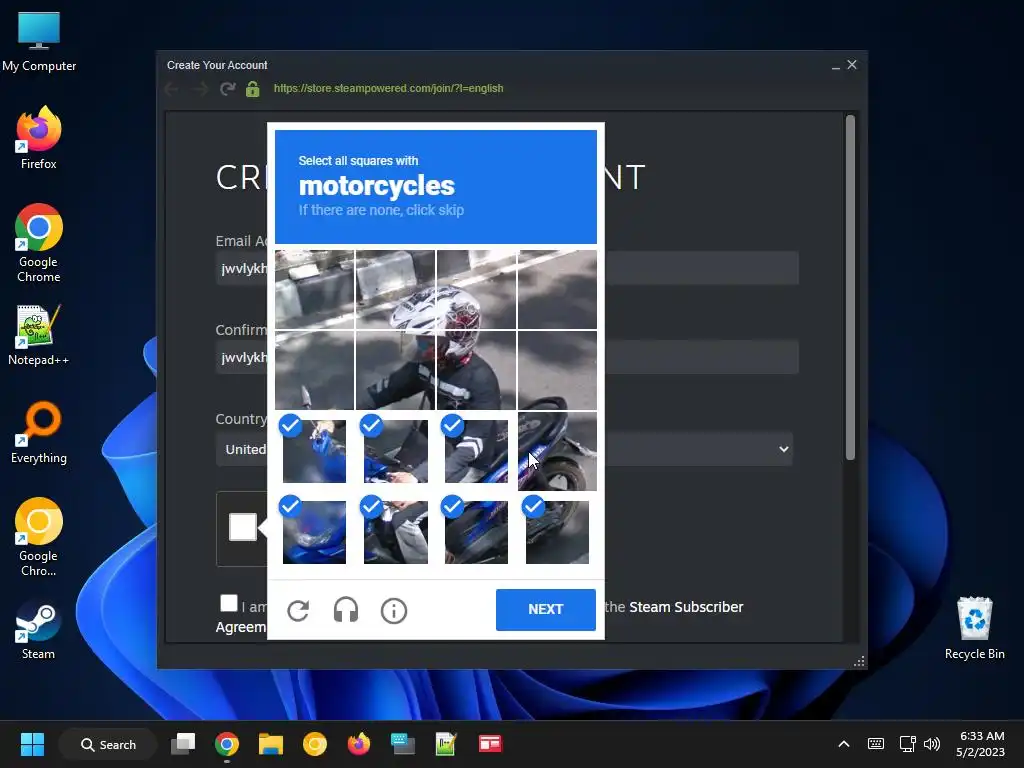Deselect the blue handlebar tile with checkmark
This screenshot has width=1024, height=768.
click(314, 451)
